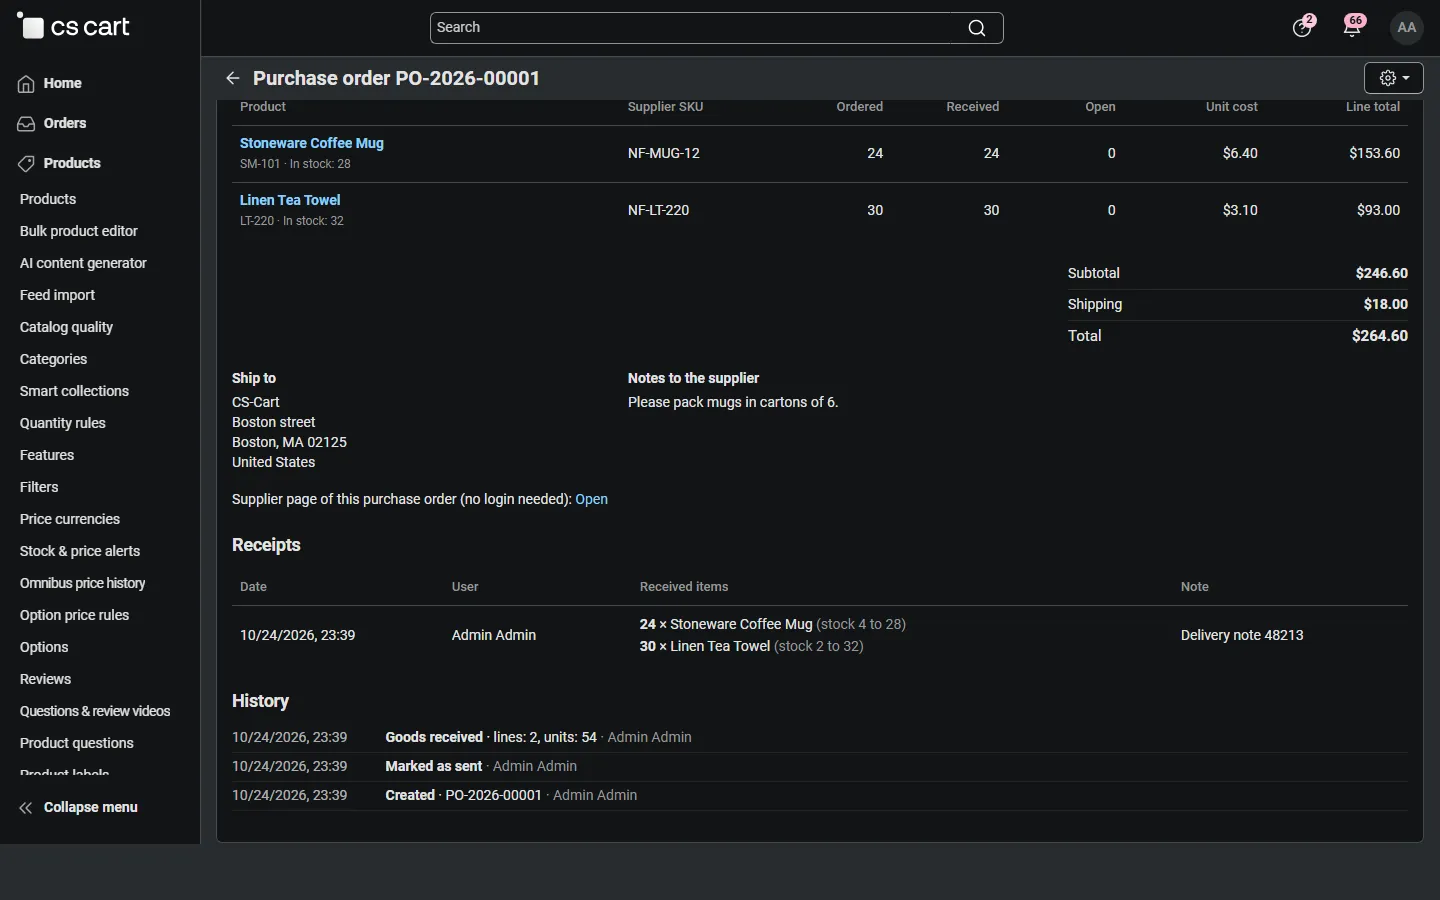Open Smart collections

click(74, 391)
